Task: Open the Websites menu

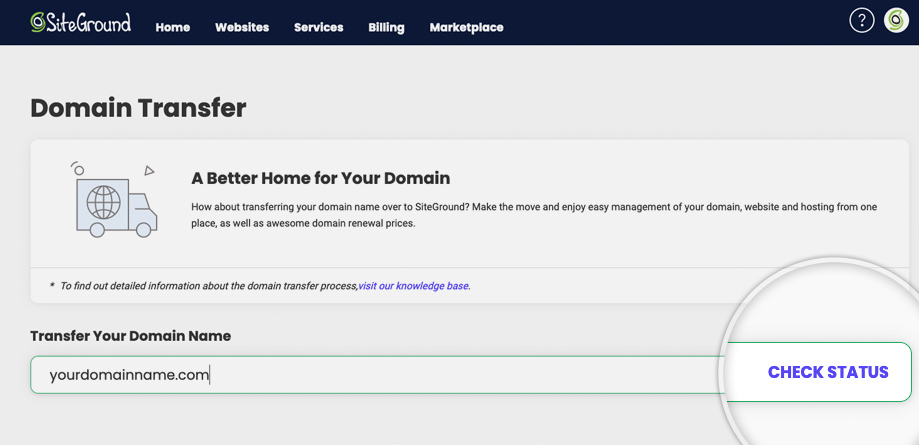Action: [x=242, y=28]
